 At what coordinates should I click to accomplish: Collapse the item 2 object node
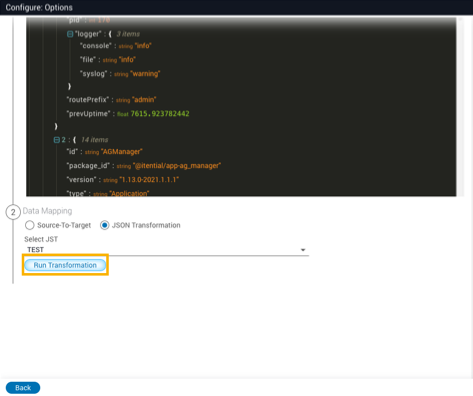57,140
